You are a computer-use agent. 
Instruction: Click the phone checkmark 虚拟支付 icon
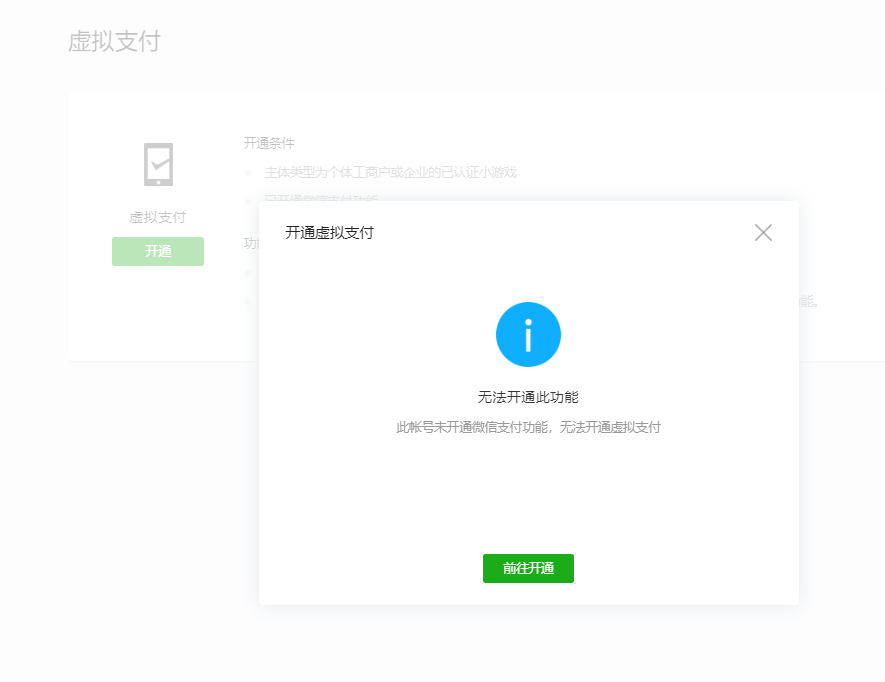point(159,164)
